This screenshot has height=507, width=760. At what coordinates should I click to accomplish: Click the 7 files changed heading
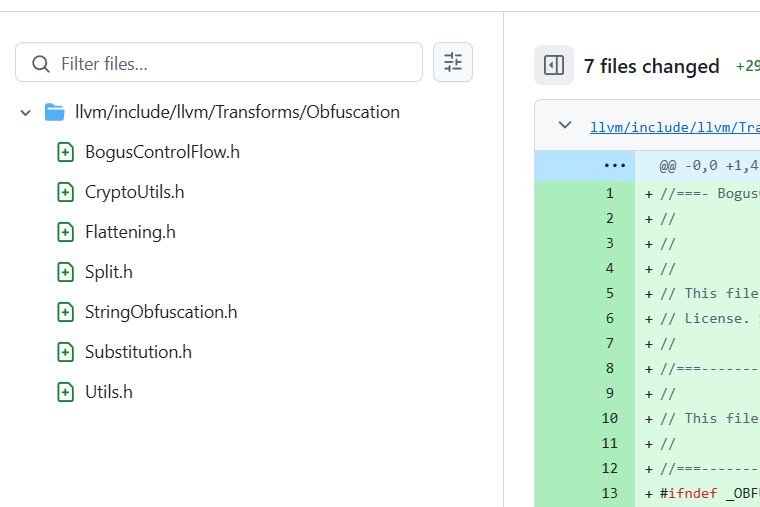point(652,66)
